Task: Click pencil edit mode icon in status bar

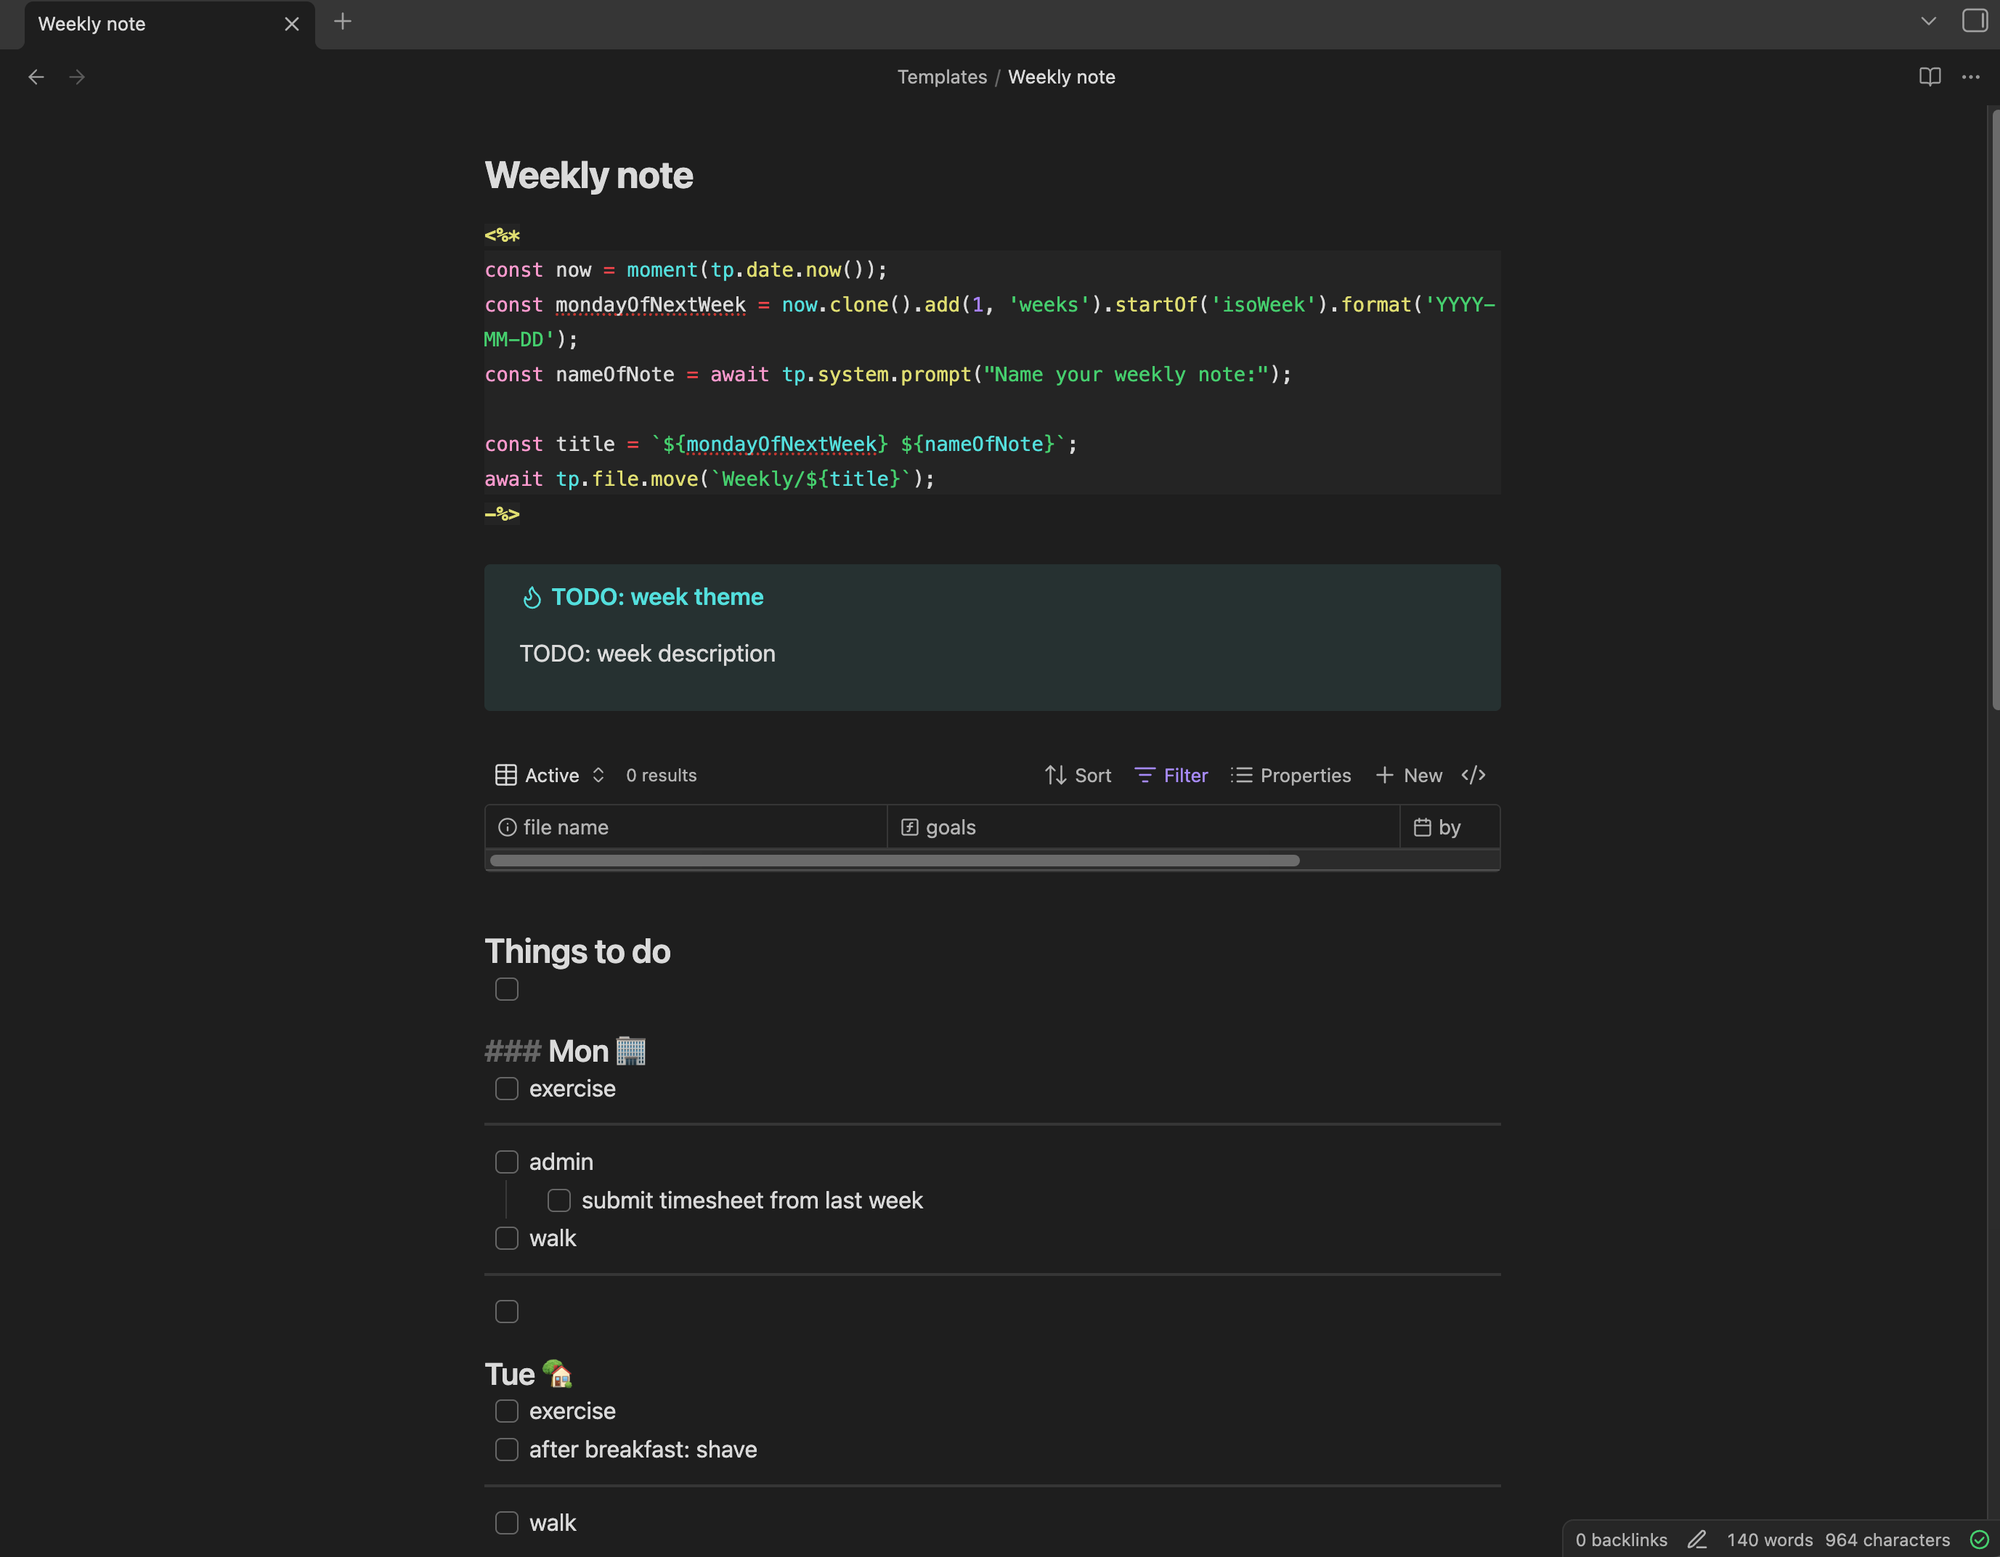Action: pos(1697,1540)
